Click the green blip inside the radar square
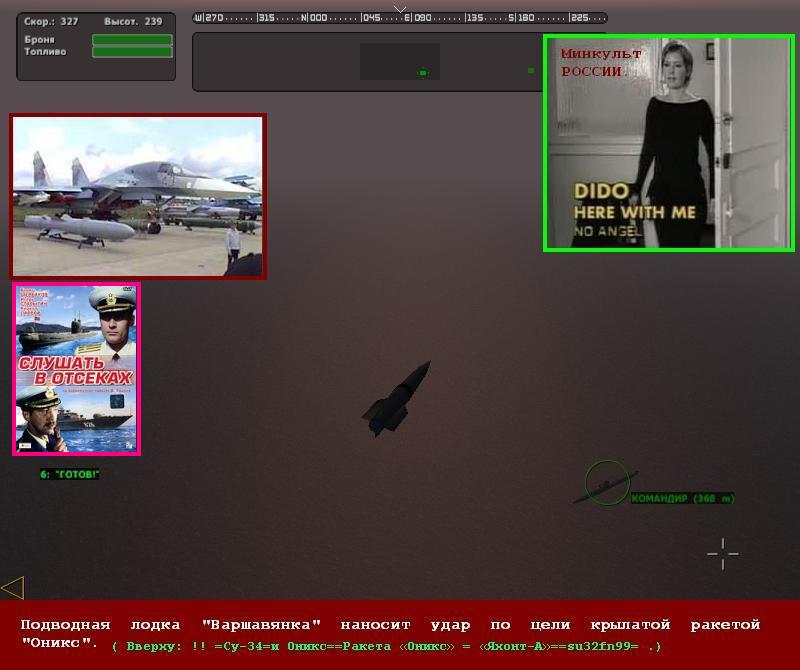The image size is (800, 670). (423, 72)
